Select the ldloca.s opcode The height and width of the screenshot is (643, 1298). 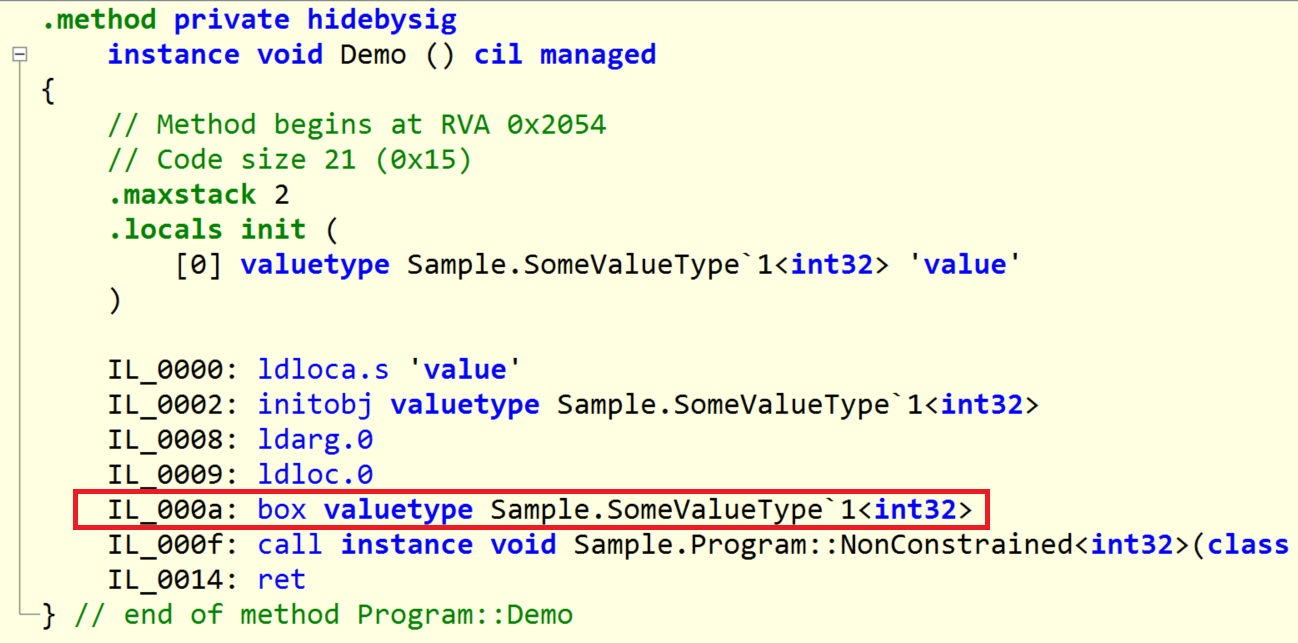pos(323,369)
